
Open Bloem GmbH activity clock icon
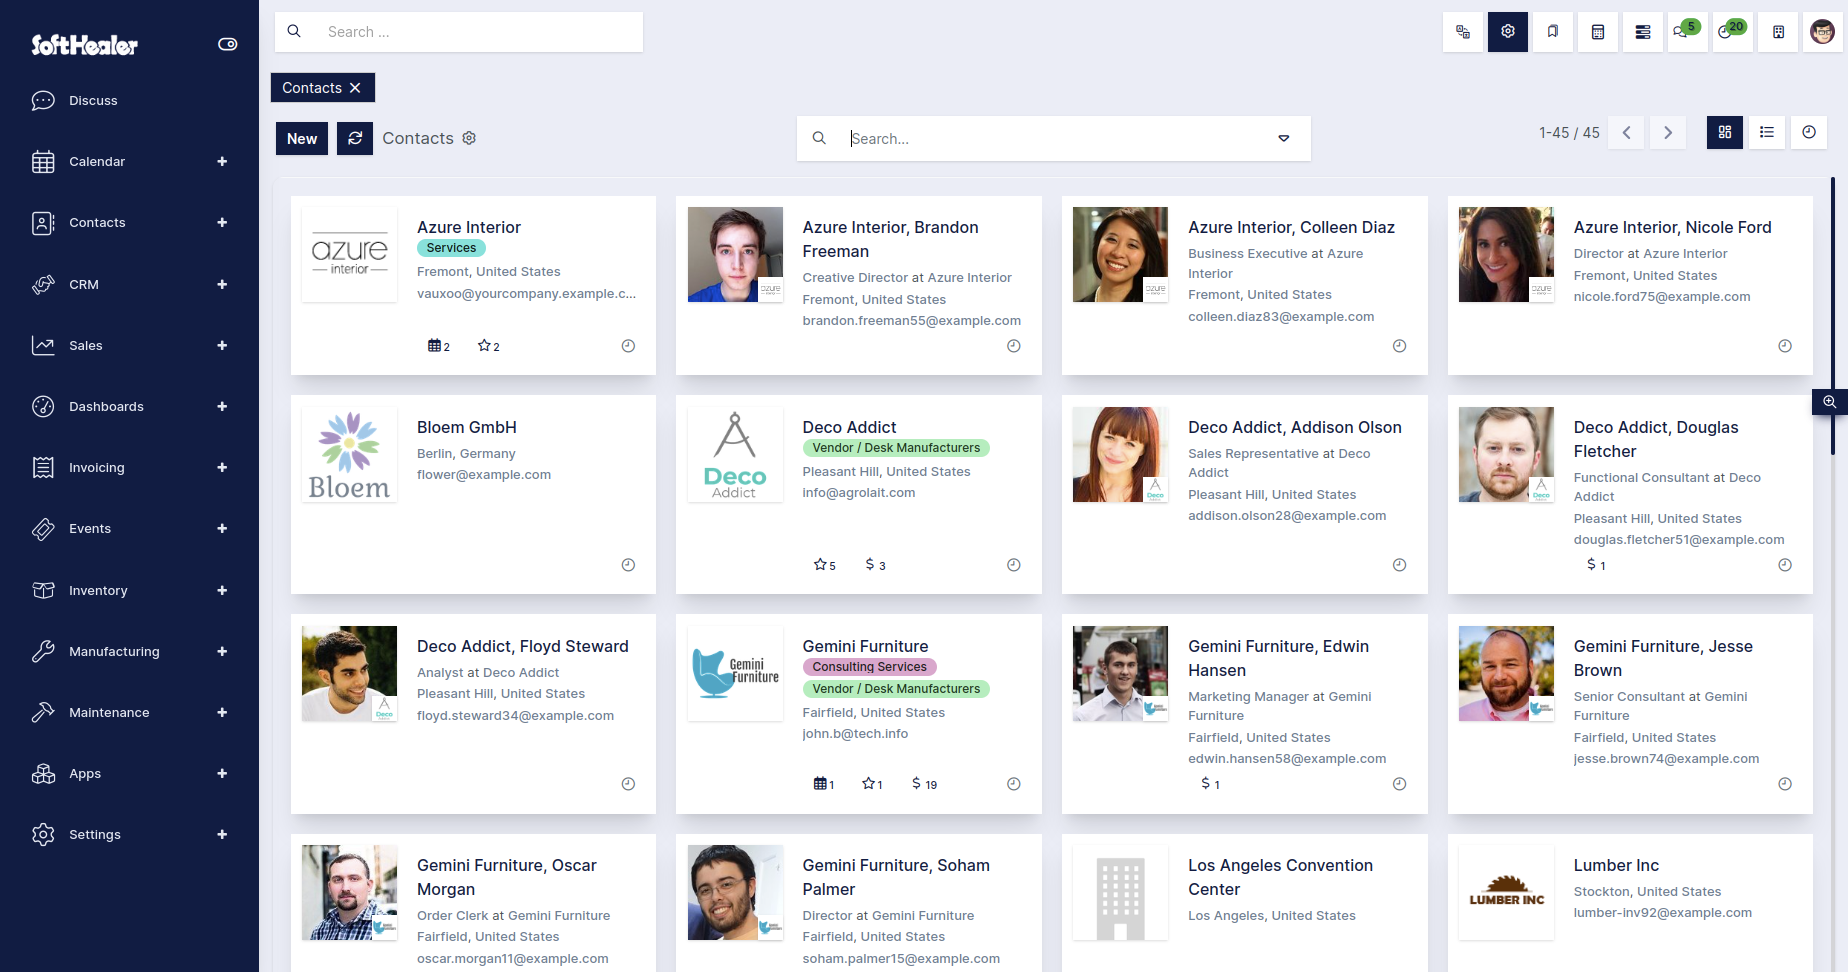(x=628, y=565)
